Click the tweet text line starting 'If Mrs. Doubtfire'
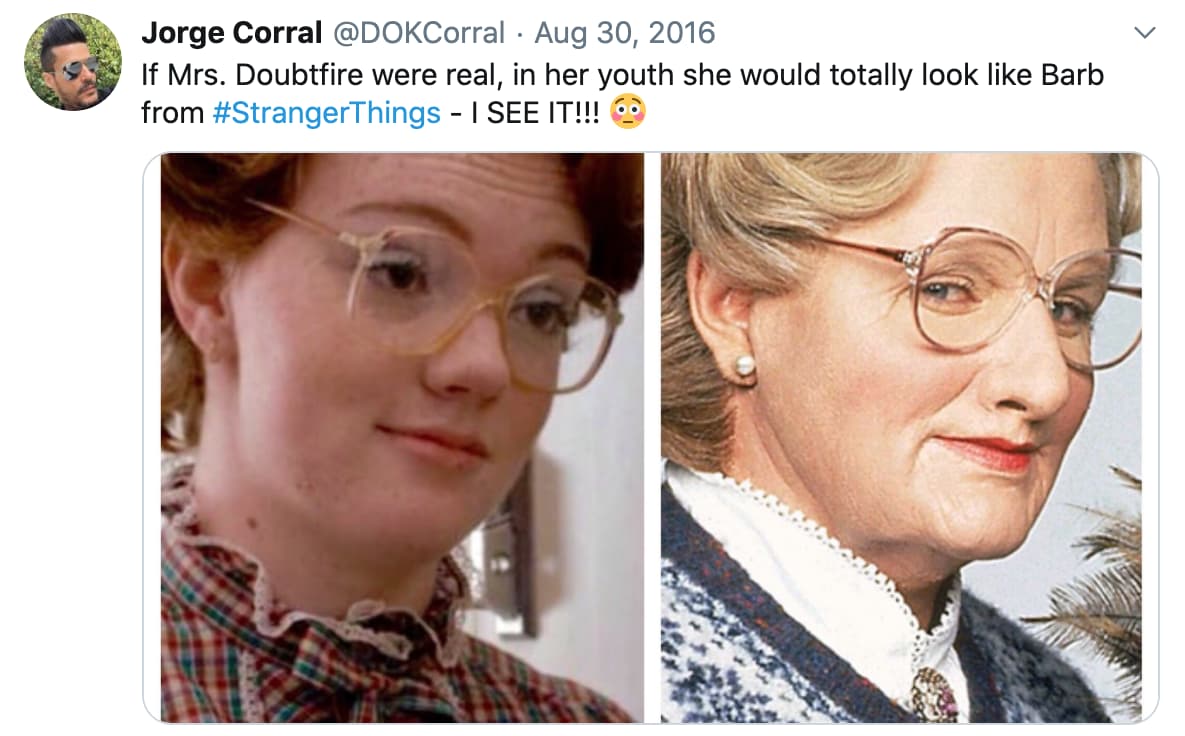Screen dimensions: 1185x736 [x=622, y=75]
